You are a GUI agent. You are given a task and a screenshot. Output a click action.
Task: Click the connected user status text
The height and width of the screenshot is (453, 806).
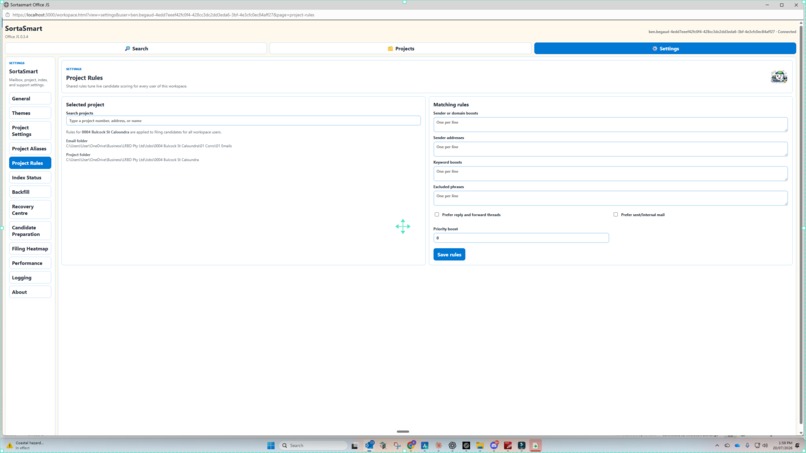coord(722,32)
